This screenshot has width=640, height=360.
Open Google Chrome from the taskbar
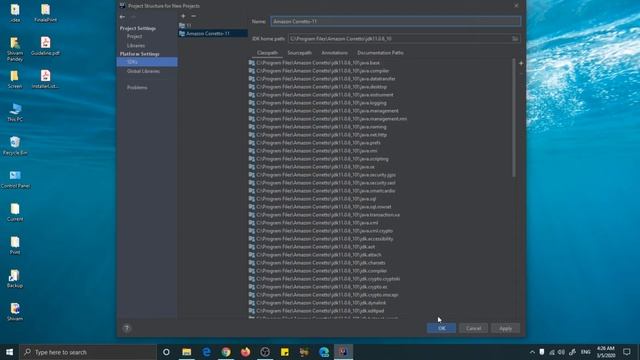click(x=226, y=352)
